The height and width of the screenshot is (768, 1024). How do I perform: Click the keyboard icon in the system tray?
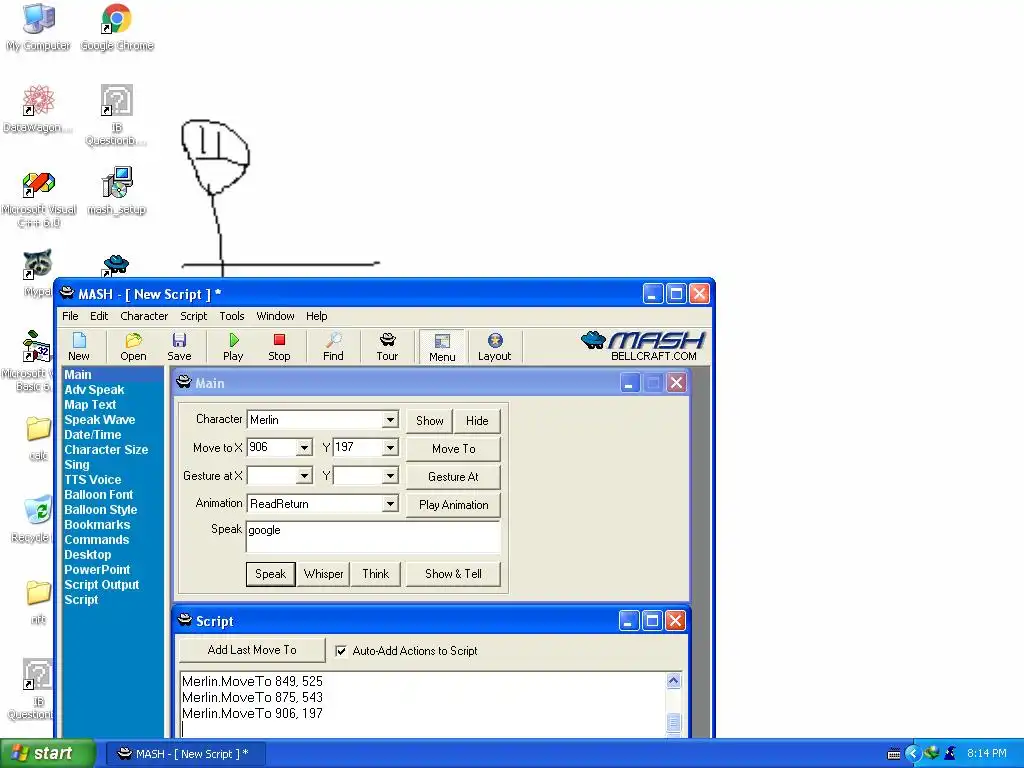pos(894,754)
